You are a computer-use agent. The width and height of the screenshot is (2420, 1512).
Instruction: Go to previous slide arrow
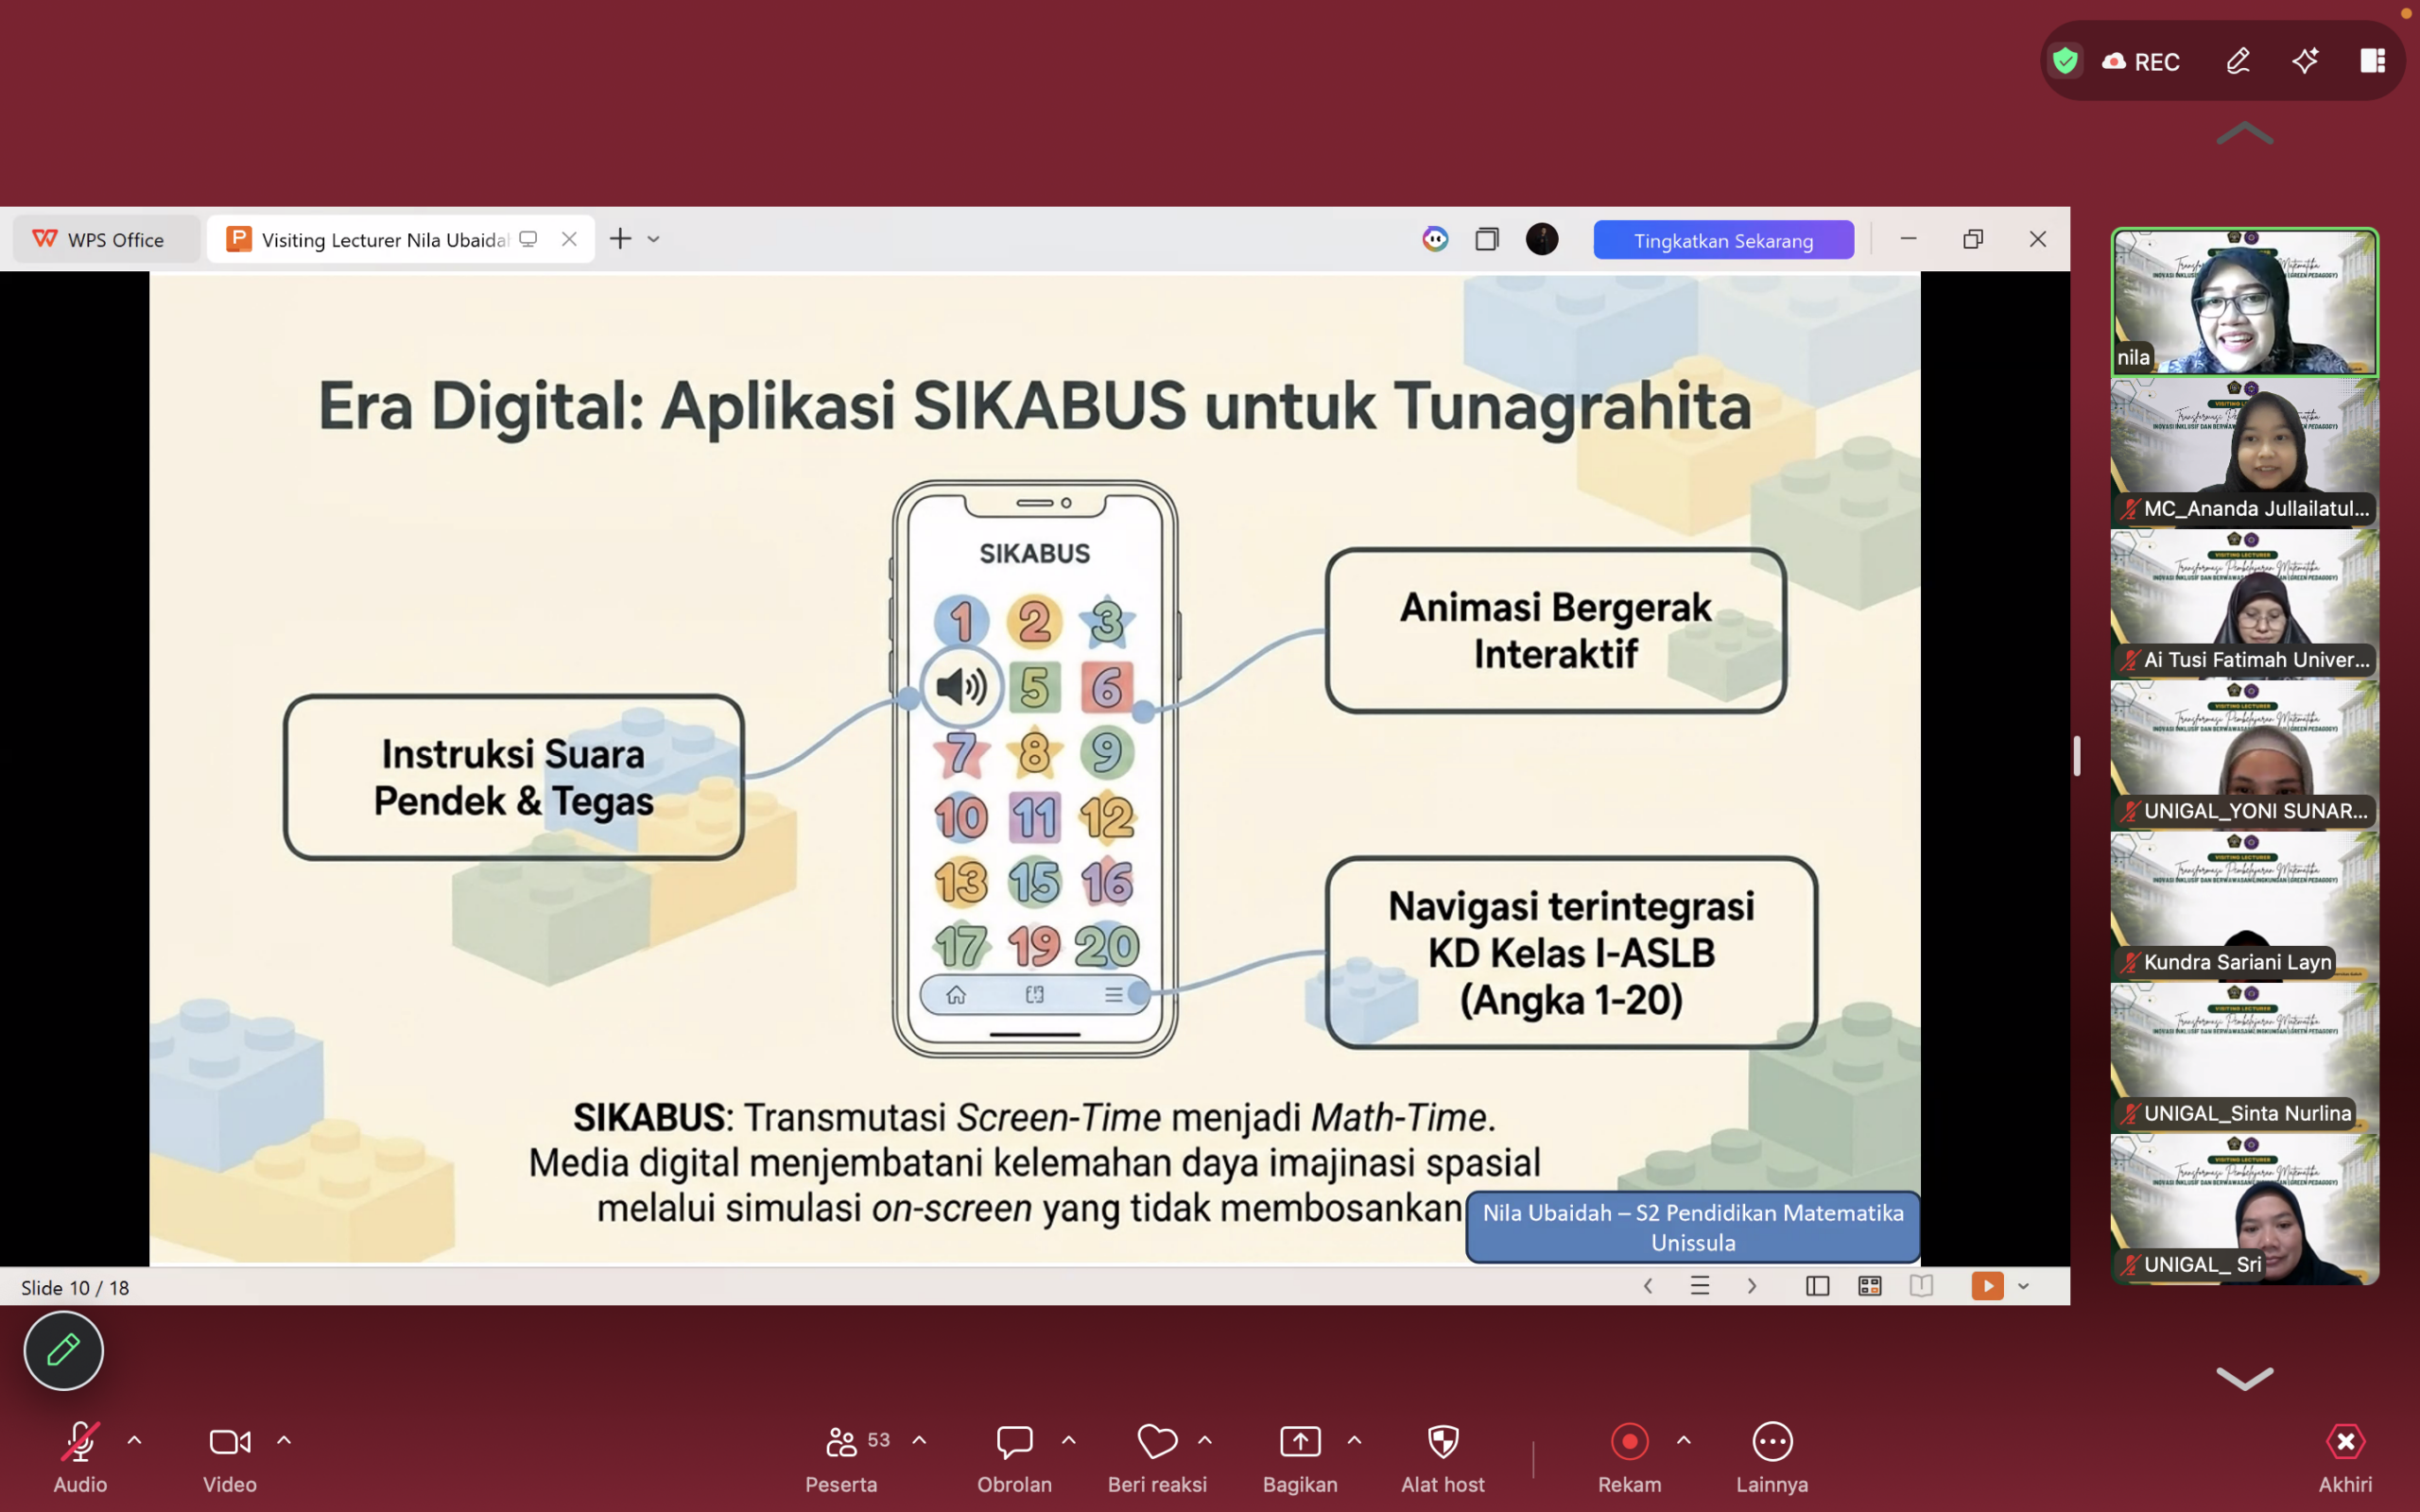(x=1648, y=1285)
